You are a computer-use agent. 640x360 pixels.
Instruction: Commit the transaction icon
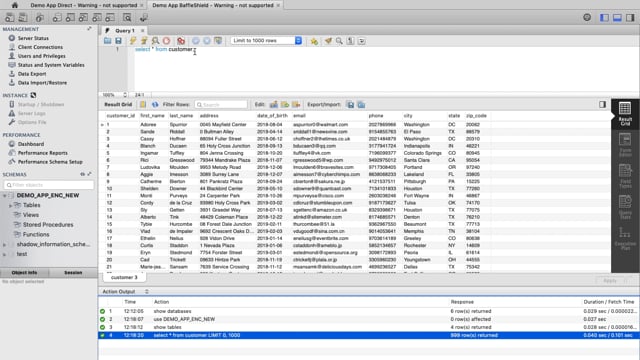pos(196,41)
